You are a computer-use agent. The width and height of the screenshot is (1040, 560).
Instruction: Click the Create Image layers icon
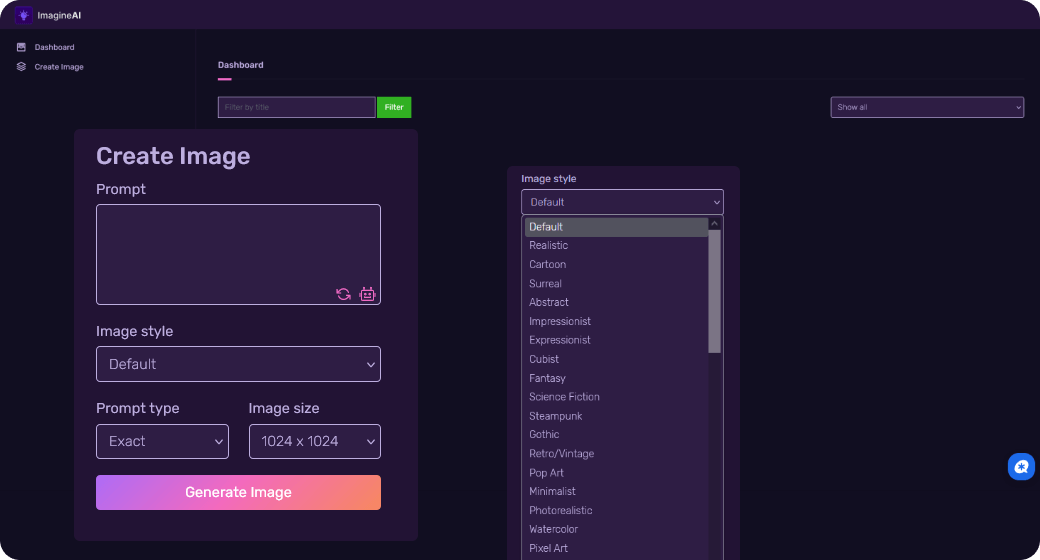coord(21,66)
